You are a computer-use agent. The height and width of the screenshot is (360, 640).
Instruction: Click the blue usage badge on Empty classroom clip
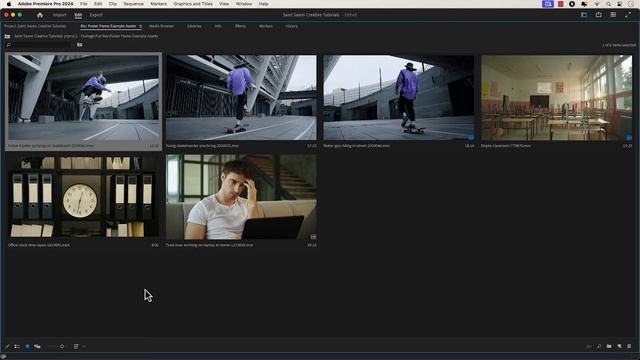[629, 138]
